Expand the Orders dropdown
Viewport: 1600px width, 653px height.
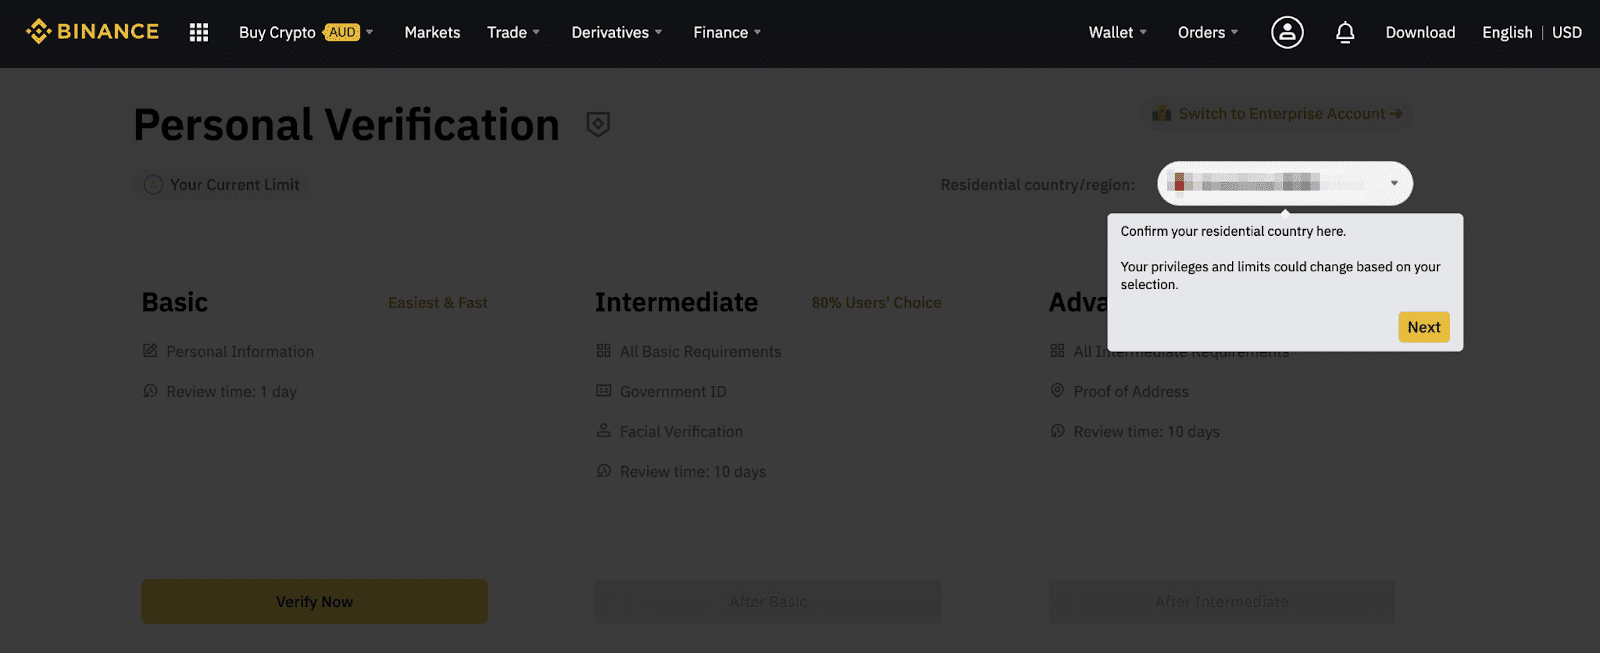click(x=1208, y=32)
